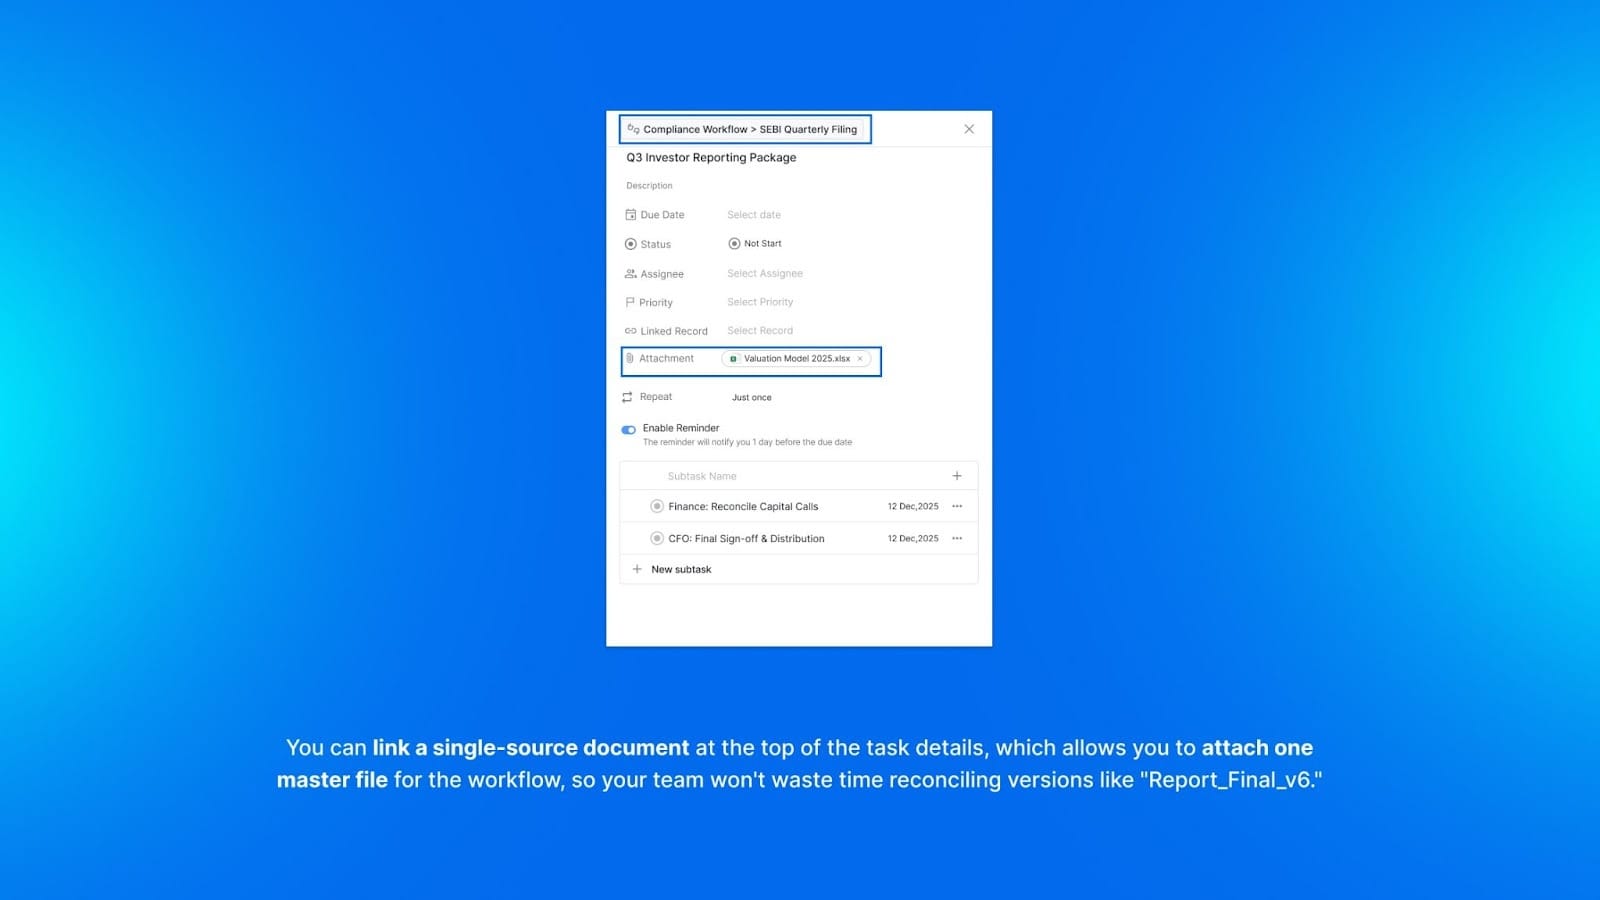
Task: Toggle the Enable Reminder switch
Action: click(629, 430)
